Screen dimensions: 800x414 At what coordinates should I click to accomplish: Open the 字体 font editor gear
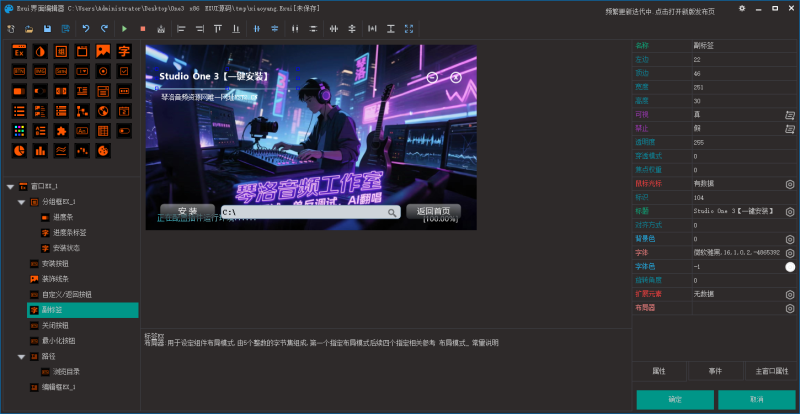[790, 253]
